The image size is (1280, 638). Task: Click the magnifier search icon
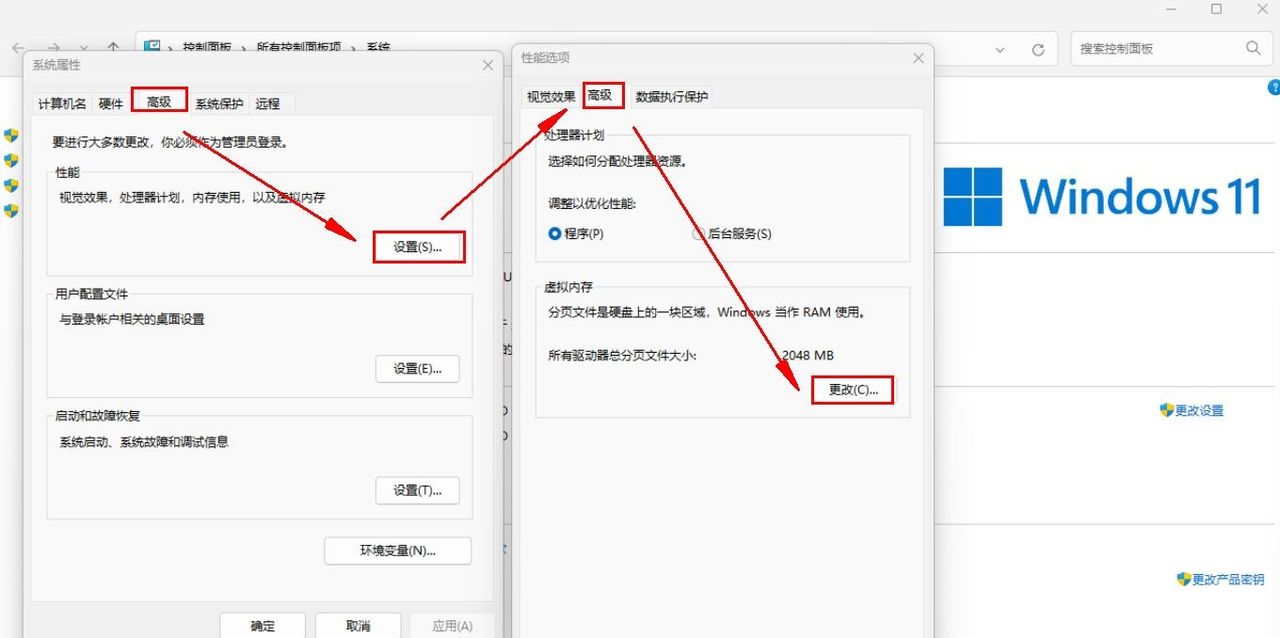[x=1254, y=48]
